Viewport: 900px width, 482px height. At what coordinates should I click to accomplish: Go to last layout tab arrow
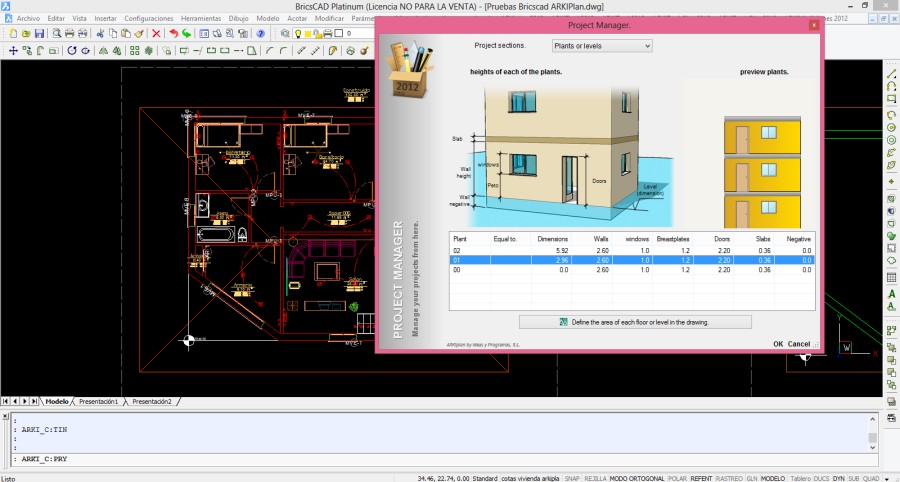(34, 401)
